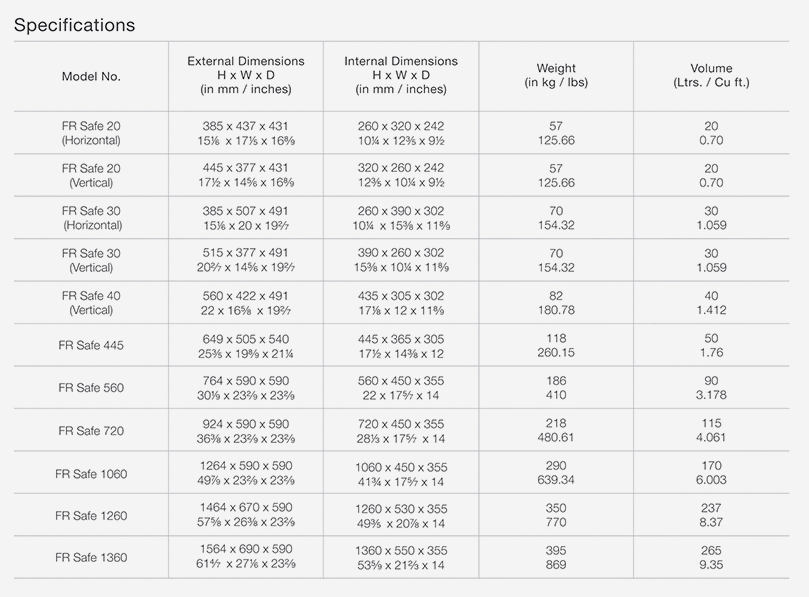Click the 1564 x 690 x 590 external dimensions
The height and width of the screenshot is (597, 809).
pos(246,550)
